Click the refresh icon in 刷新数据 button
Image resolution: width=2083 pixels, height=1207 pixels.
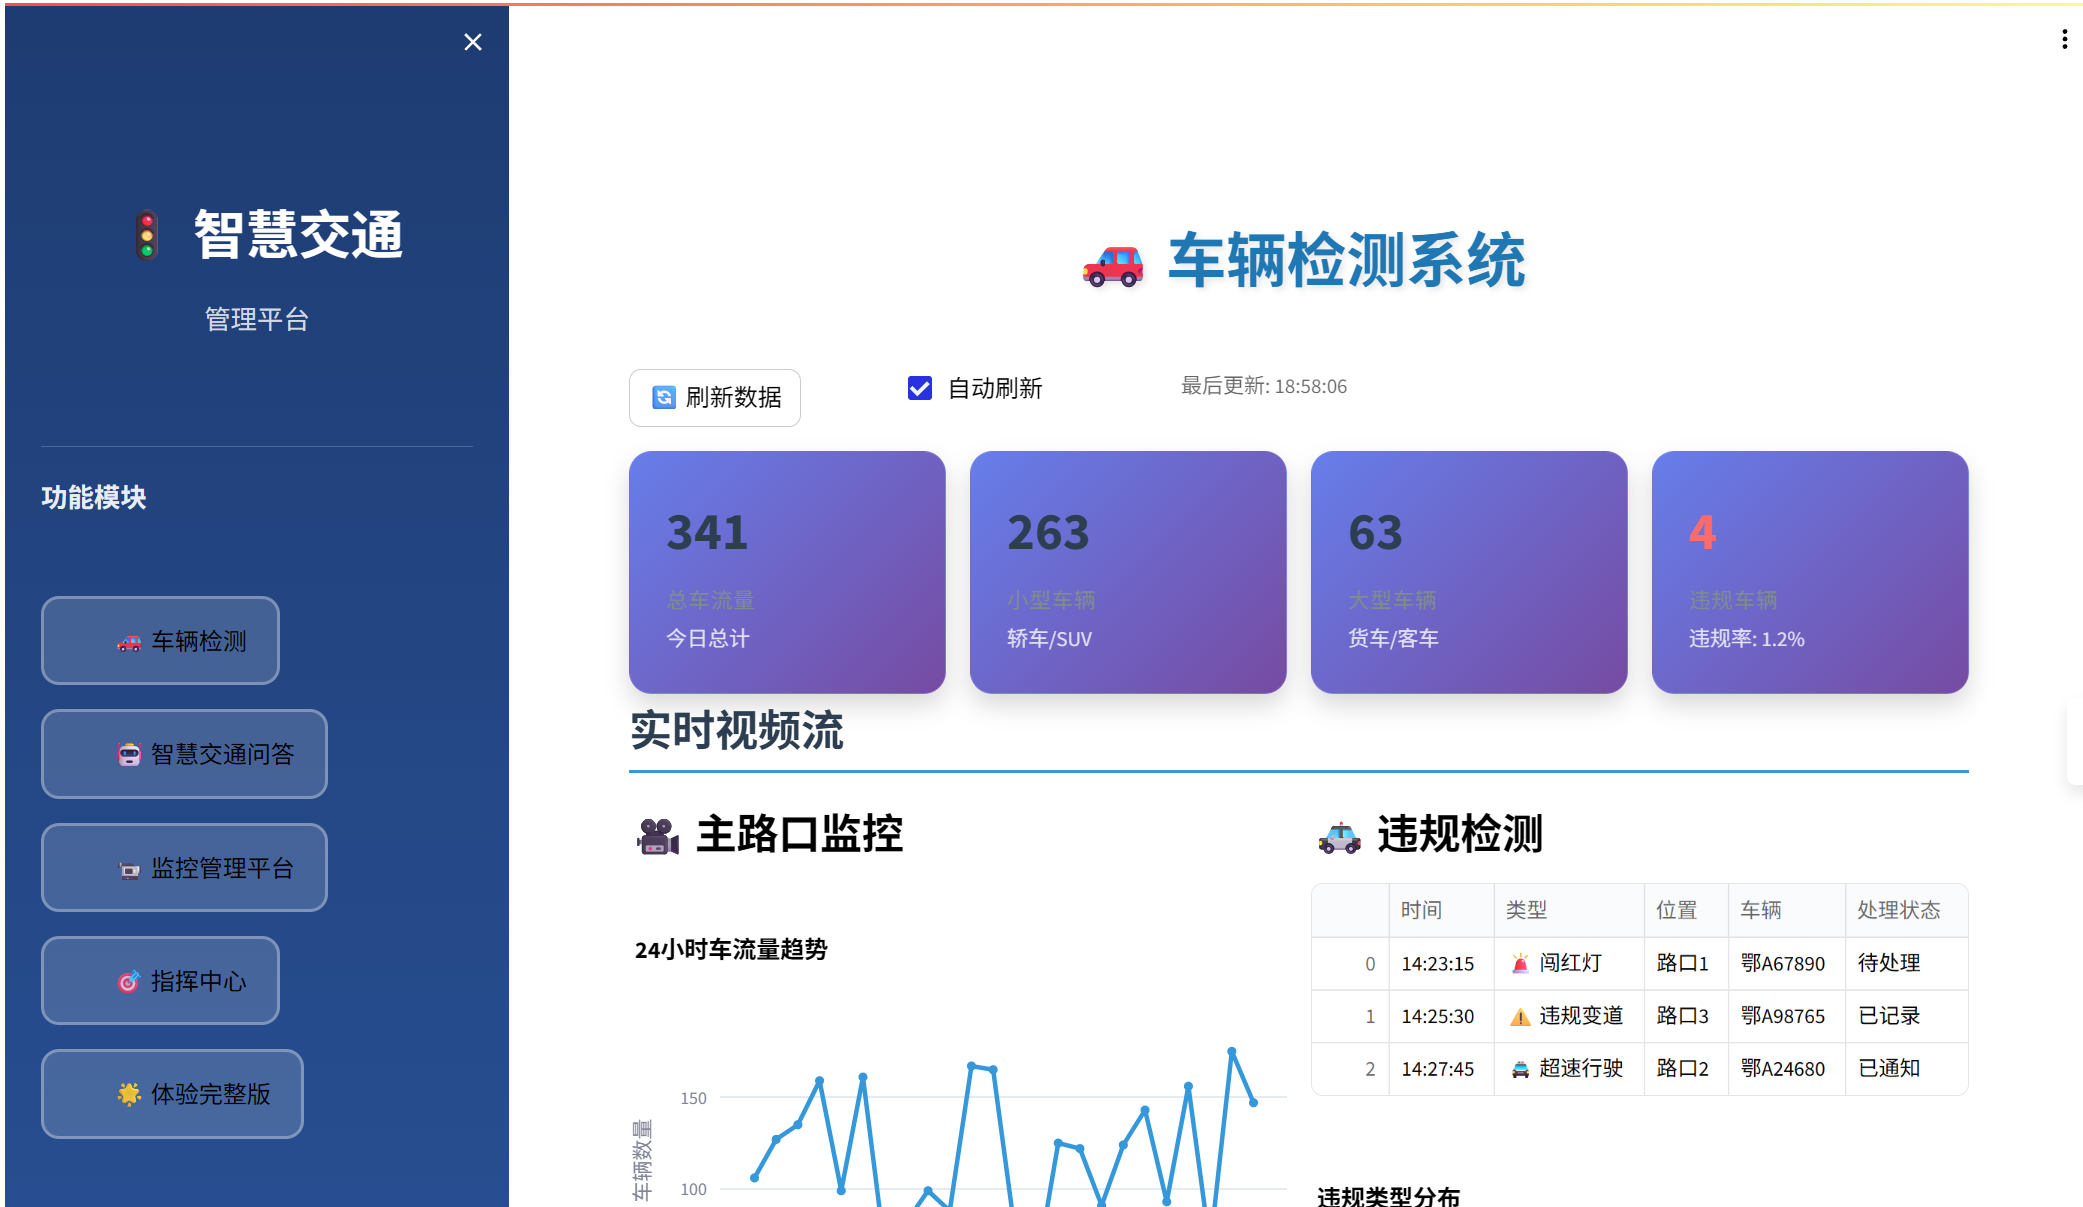663,398
